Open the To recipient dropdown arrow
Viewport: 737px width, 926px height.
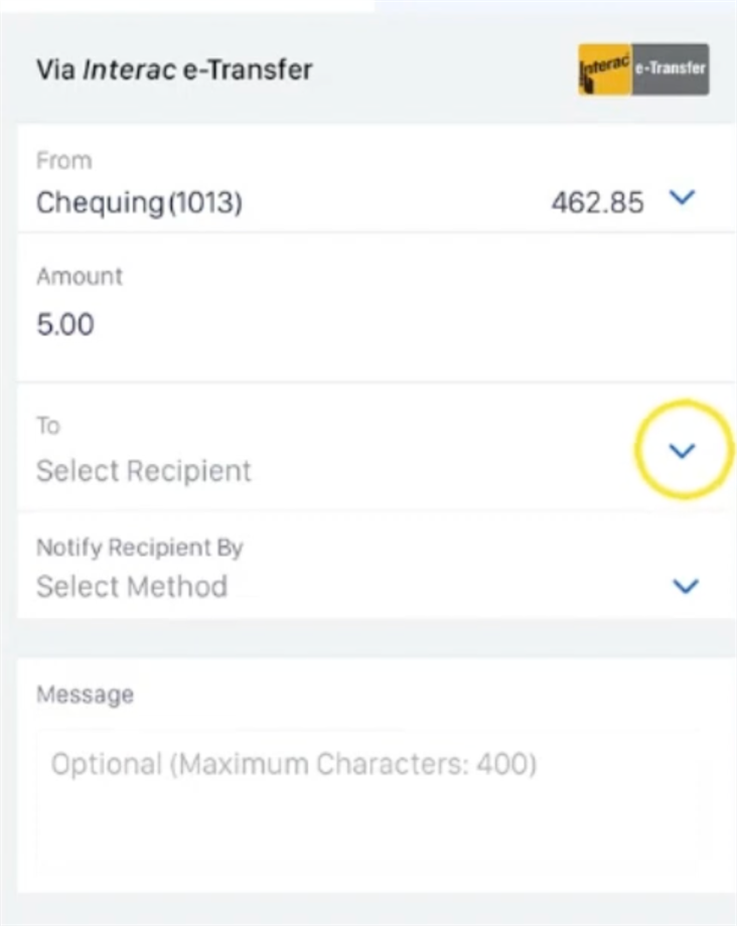682,451
